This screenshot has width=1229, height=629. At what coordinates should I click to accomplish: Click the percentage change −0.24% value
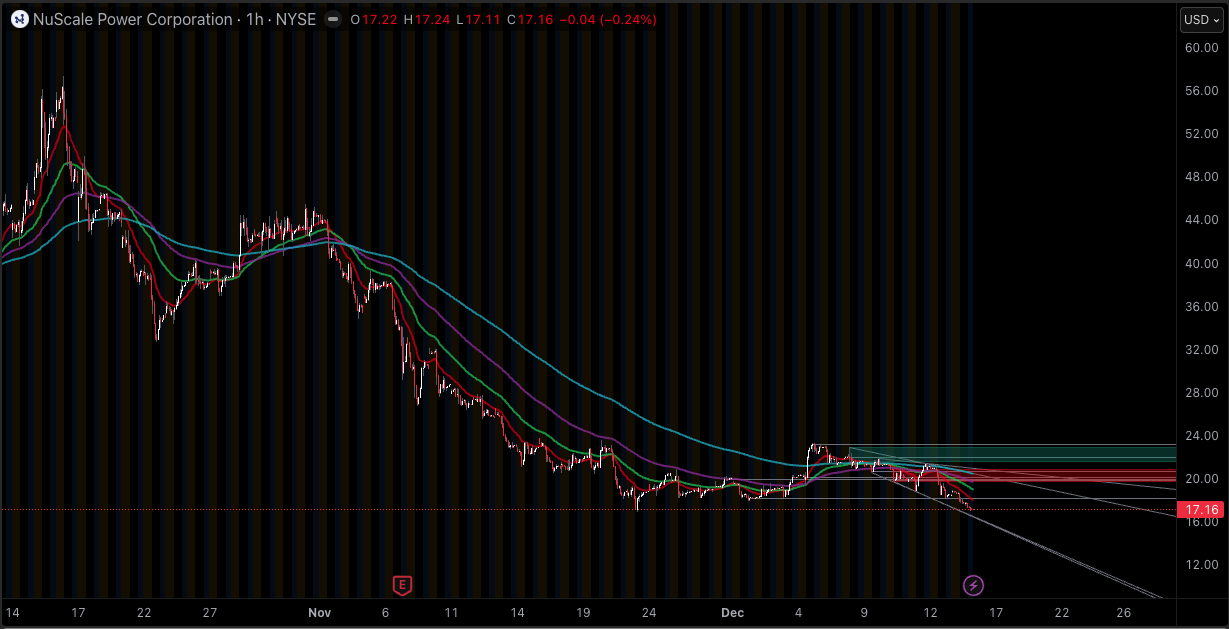pos(627,18)
